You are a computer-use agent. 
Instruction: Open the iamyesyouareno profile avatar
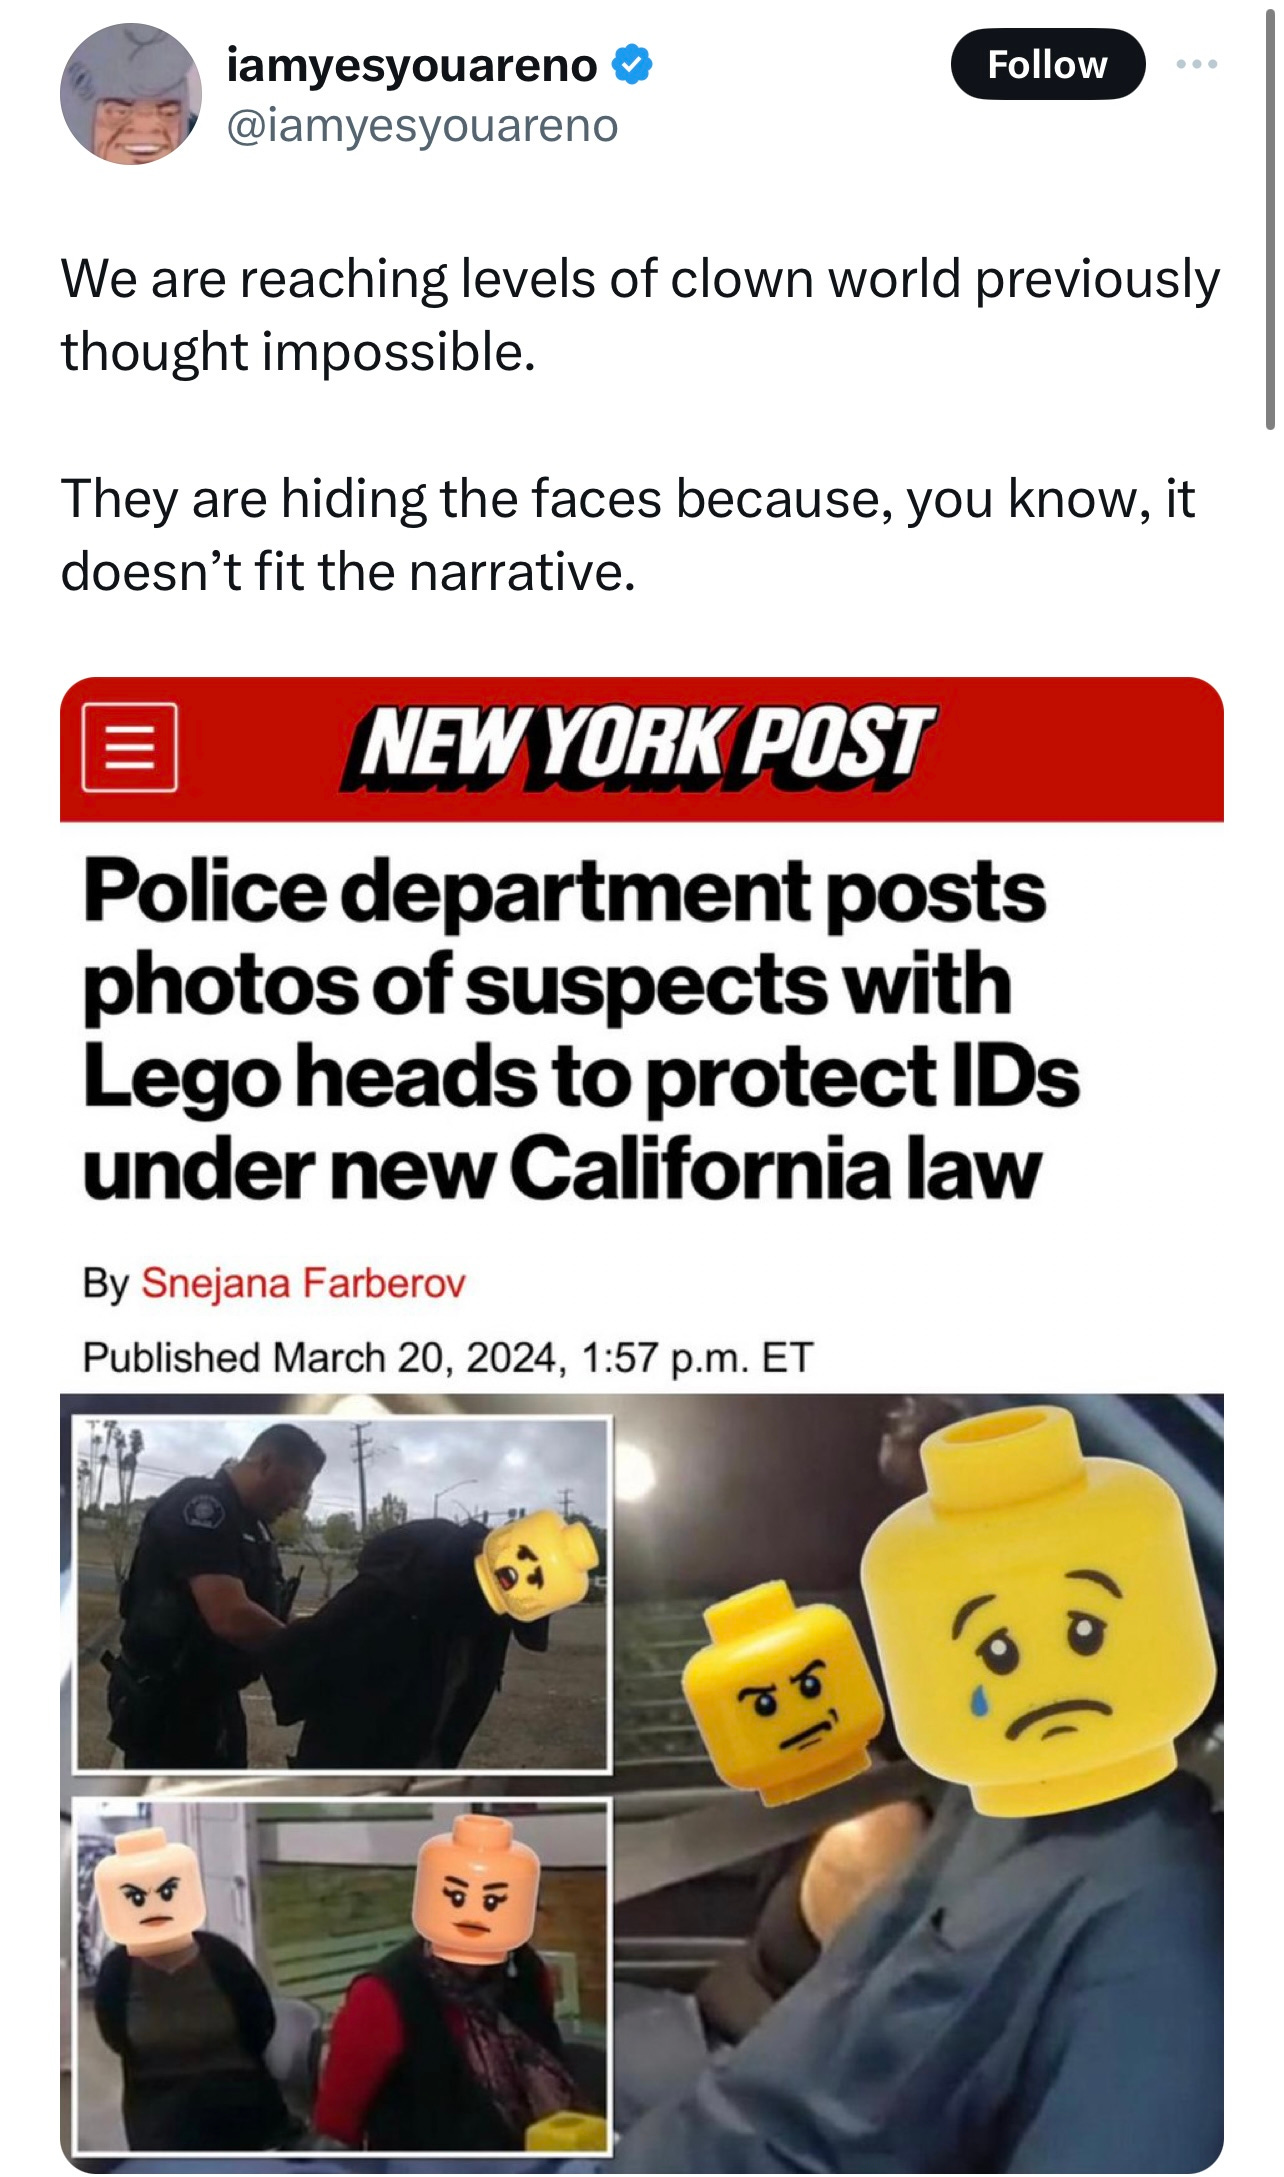tap(131, 94)
